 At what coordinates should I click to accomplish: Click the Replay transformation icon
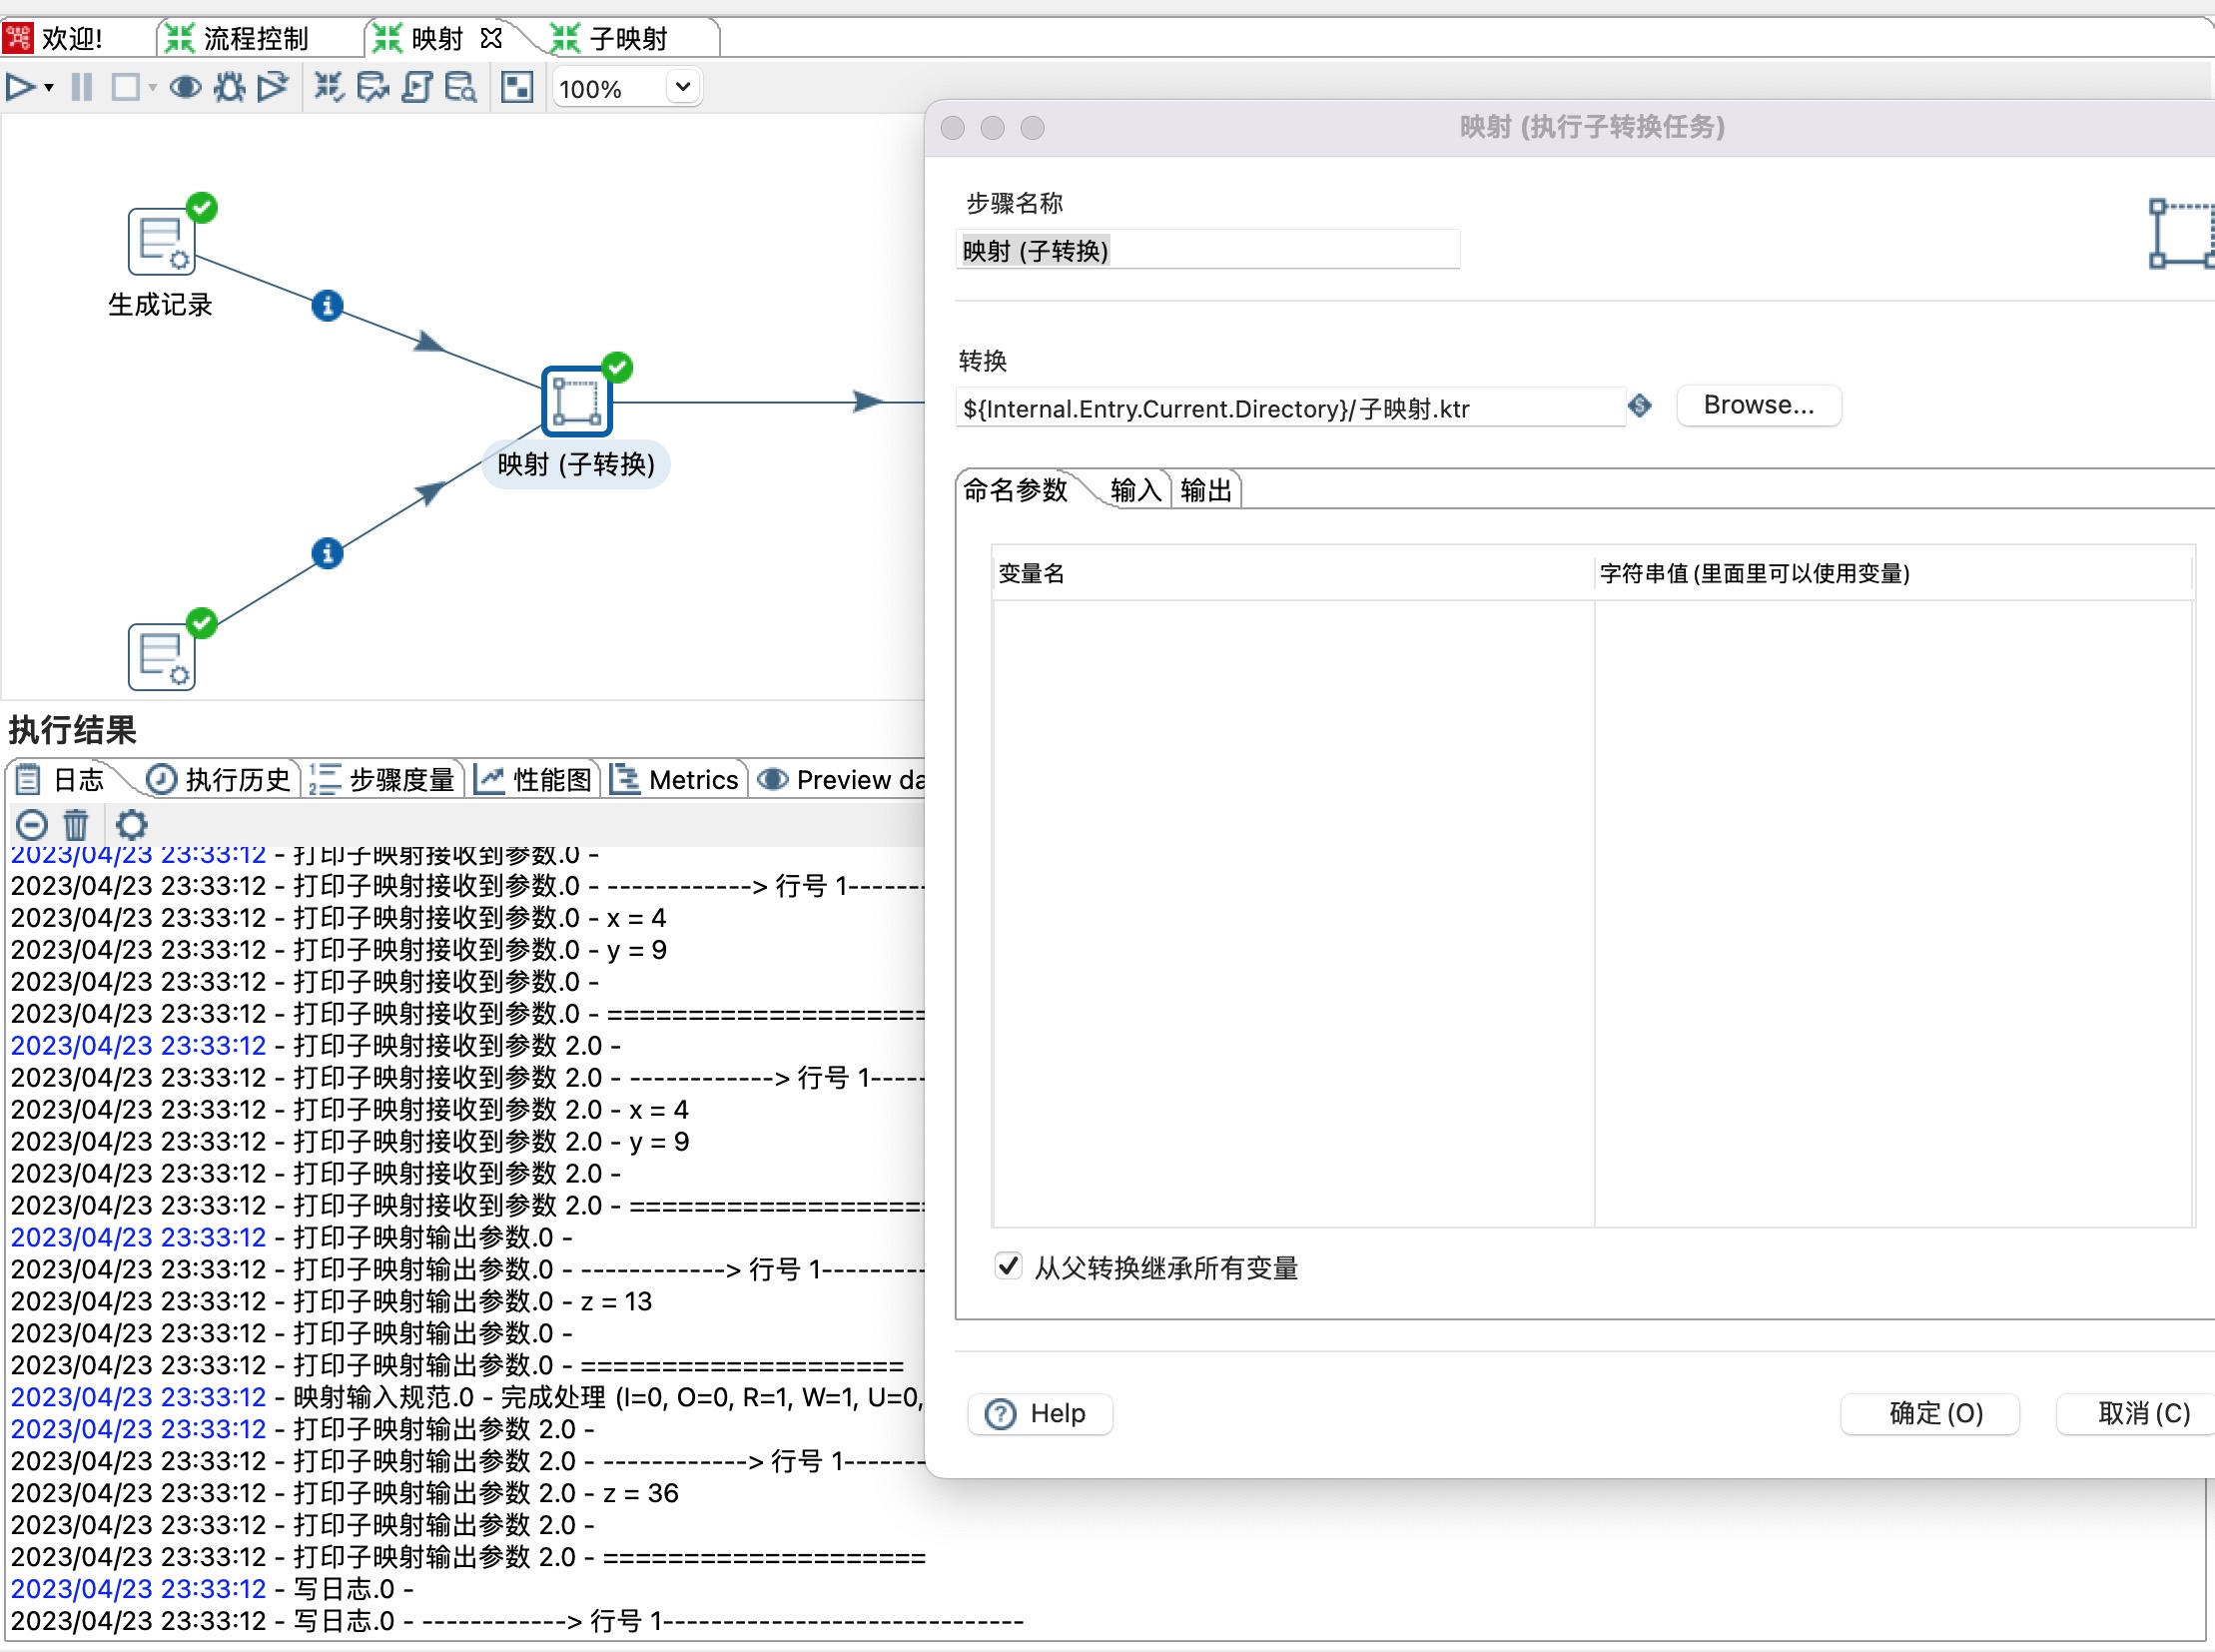click(272, 88)
